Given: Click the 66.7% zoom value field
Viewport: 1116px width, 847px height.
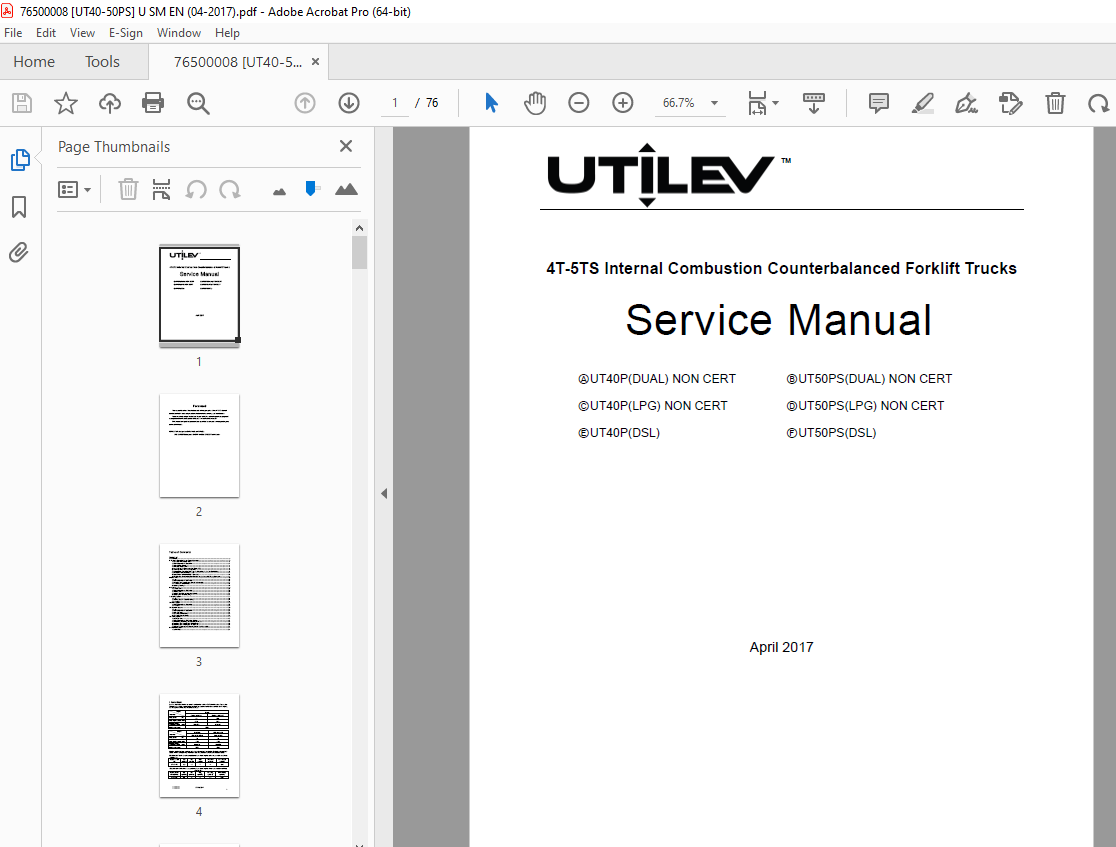Looking at the screenshot, I should coord(678,103).
